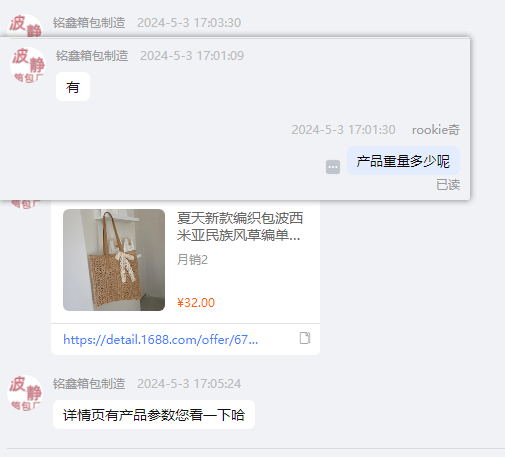Open the woven straw bag thumbnail
Viewport: 505px width, 457px height.
point(114,260)
